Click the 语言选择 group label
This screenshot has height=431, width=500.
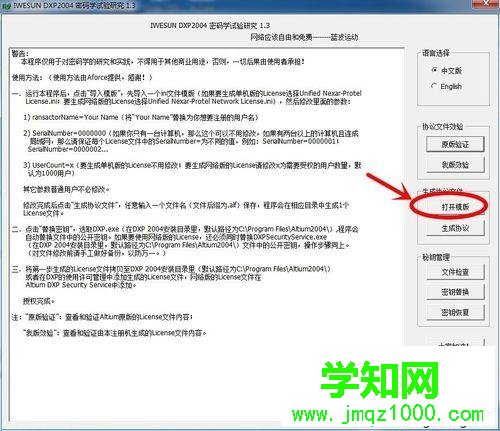436,53
